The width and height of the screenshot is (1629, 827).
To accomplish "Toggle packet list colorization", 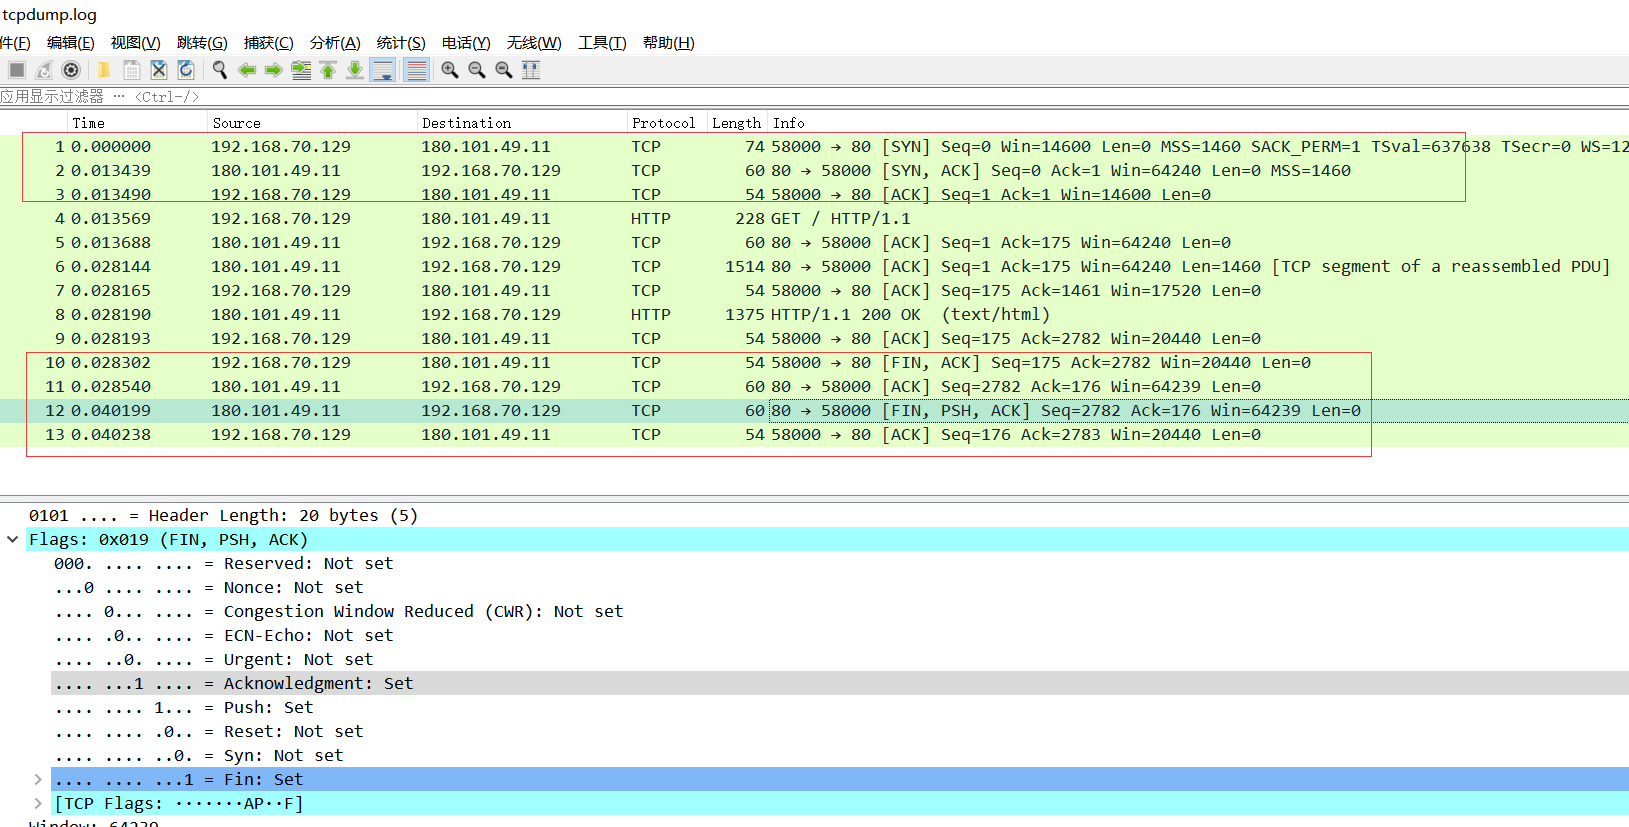I will tap(417, 70).
